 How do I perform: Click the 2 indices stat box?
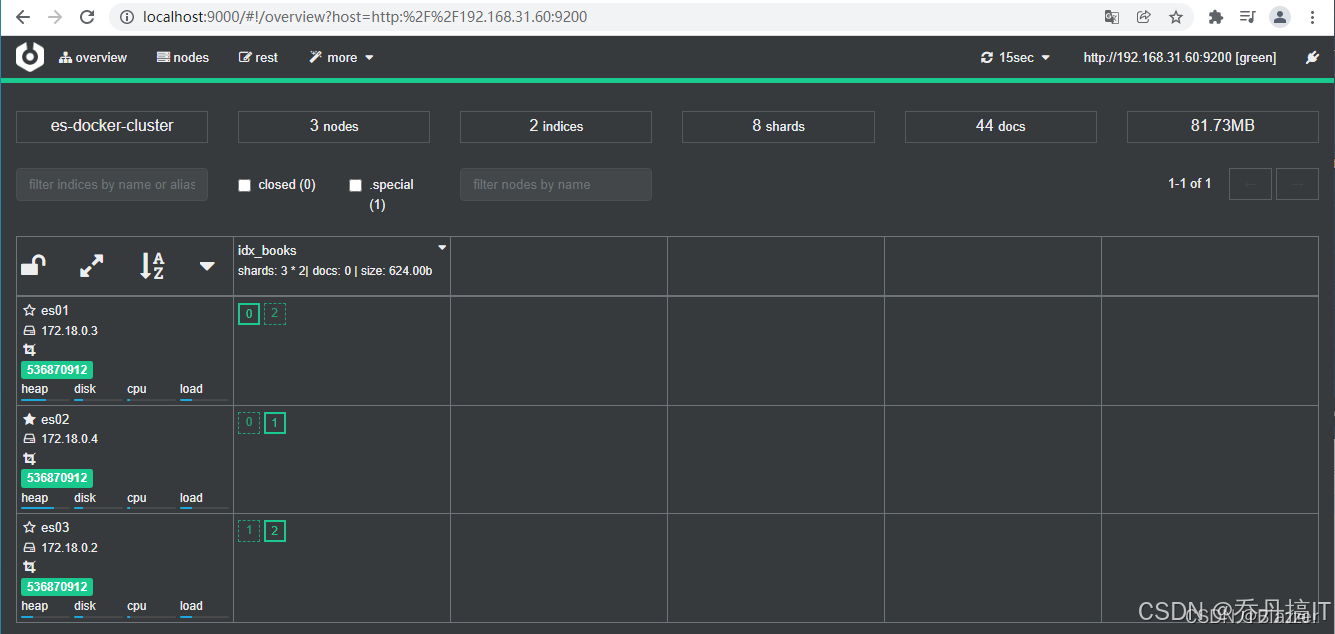[x=556, y=126]
